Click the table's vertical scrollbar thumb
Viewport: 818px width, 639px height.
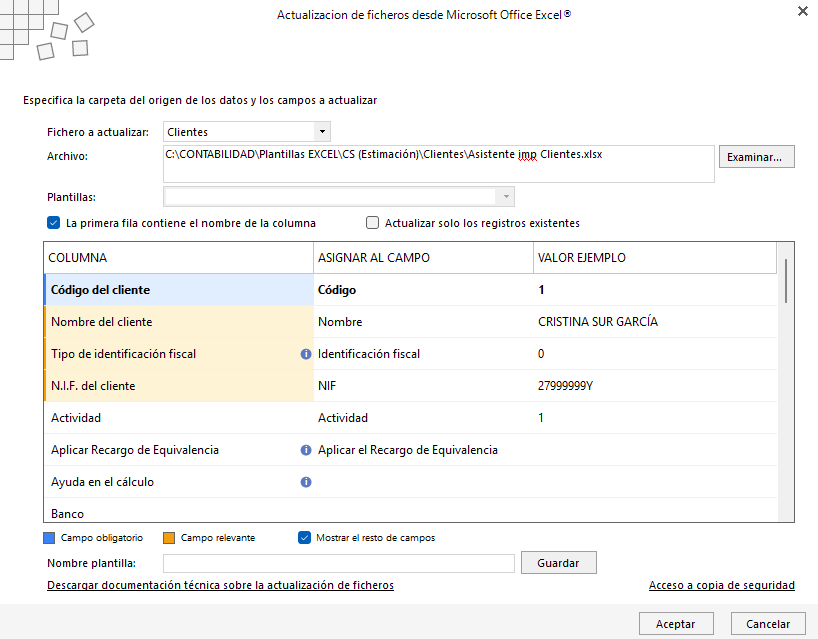tap(786, 281)
